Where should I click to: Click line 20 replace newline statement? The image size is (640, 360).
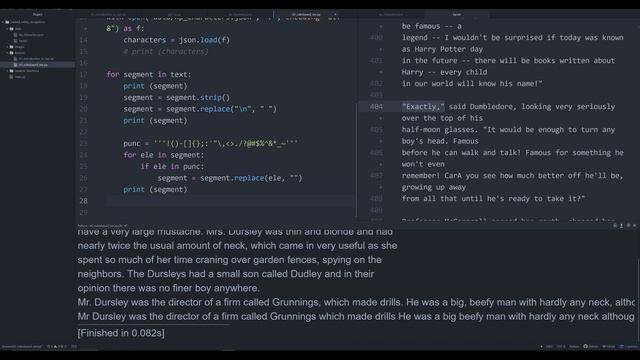200,109
